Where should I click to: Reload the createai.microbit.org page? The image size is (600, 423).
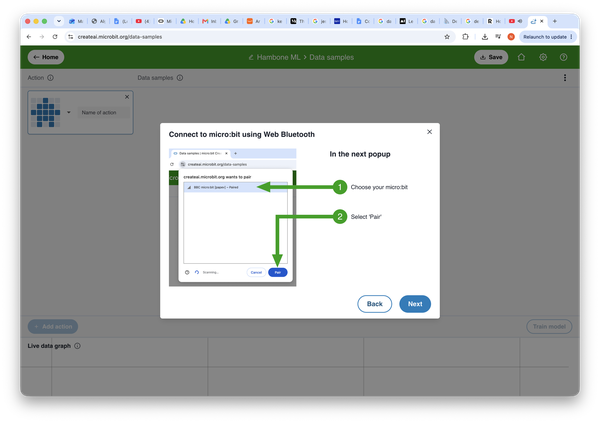pos(55,37)
